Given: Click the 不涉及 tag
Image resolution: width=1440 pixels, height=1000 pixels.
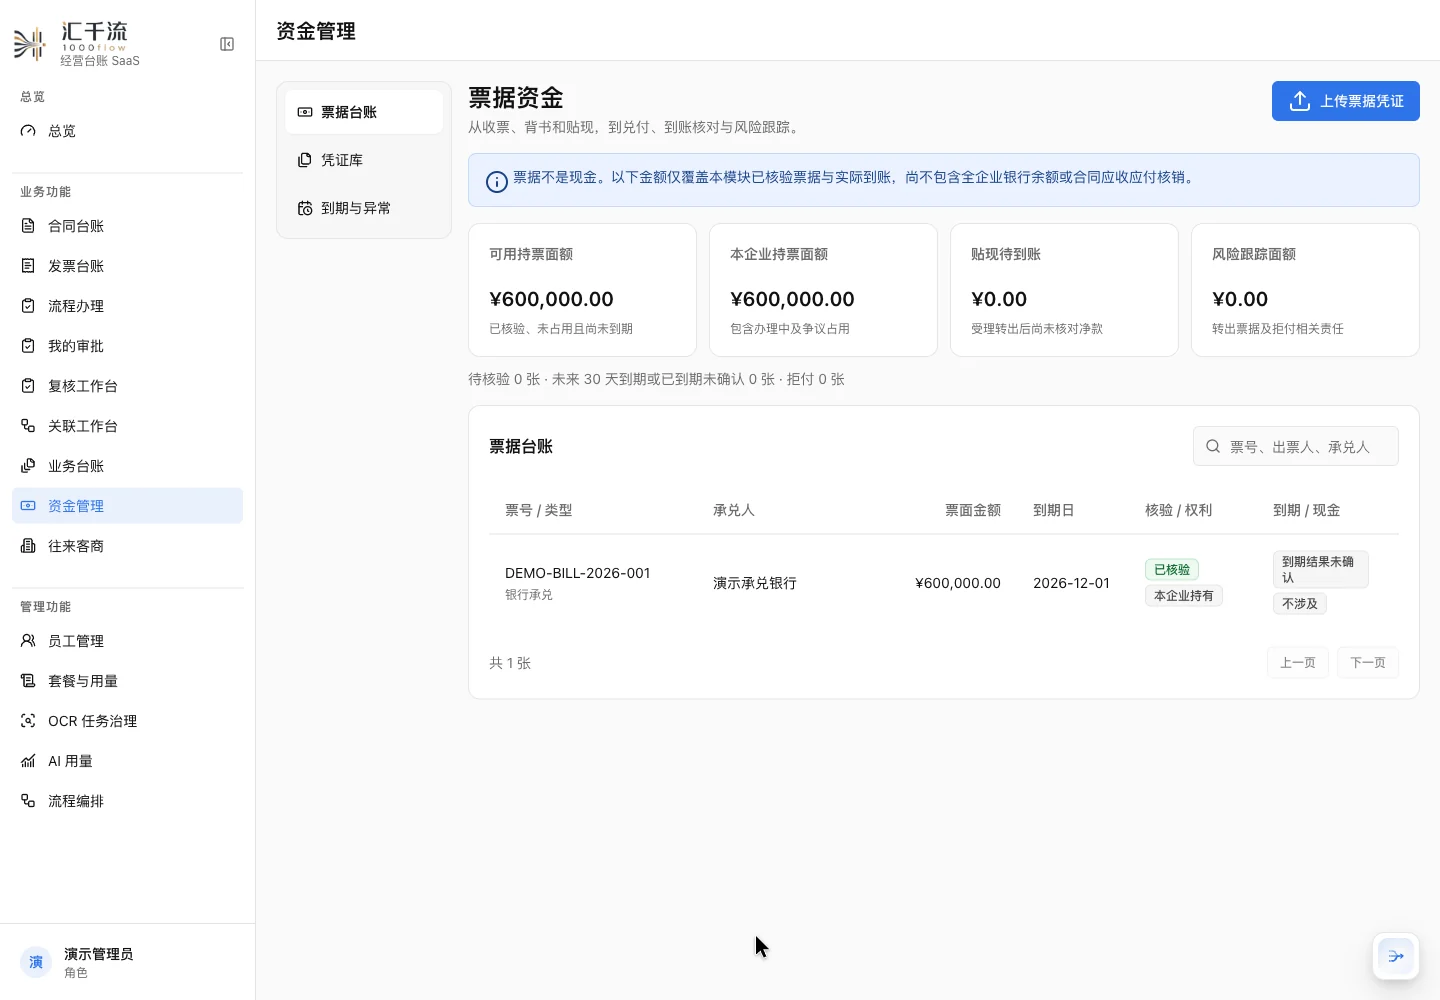Looking at the screenshot, I should (x=1300, y=604).
